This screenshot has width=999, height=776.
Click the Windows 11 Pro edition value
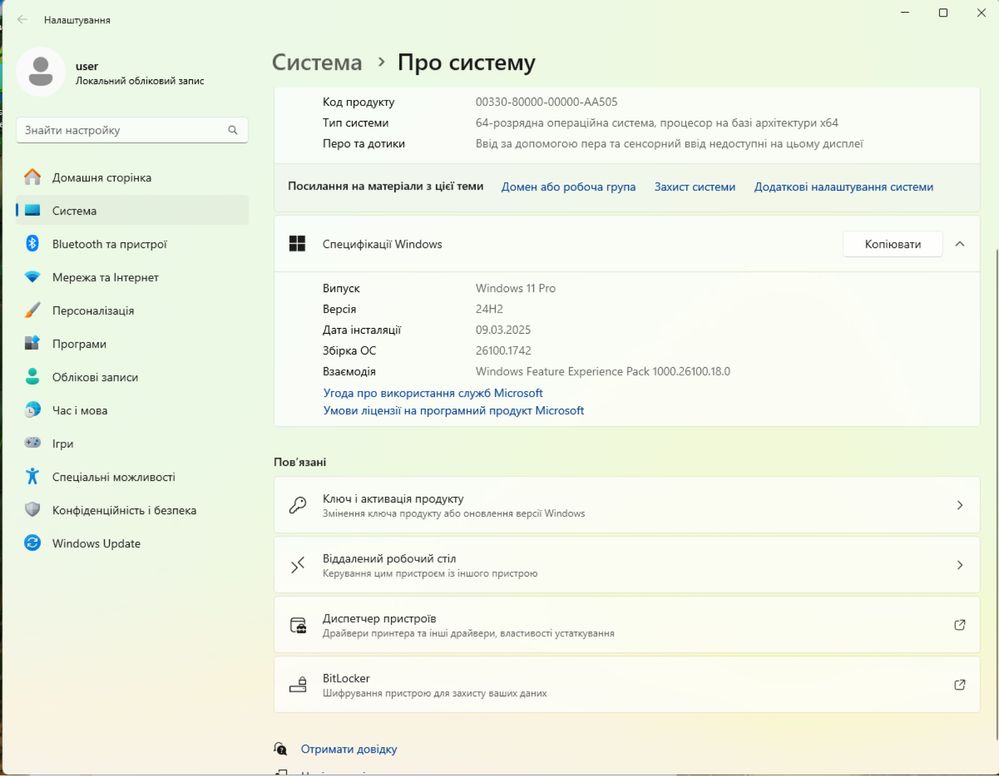click(515, 288)
